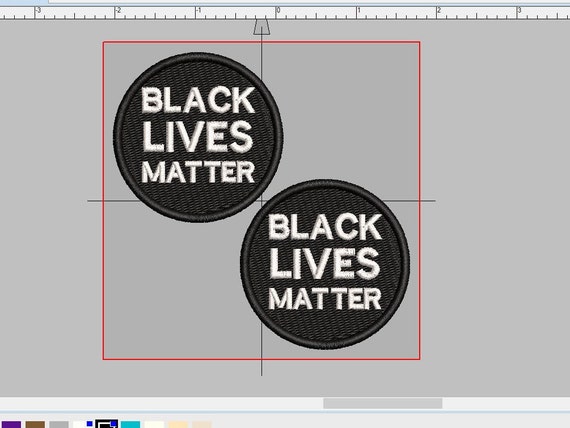Click the word BLACK in the lower patch
The width and height of the screenshot is (570, 428).
(x=325, y=226)
